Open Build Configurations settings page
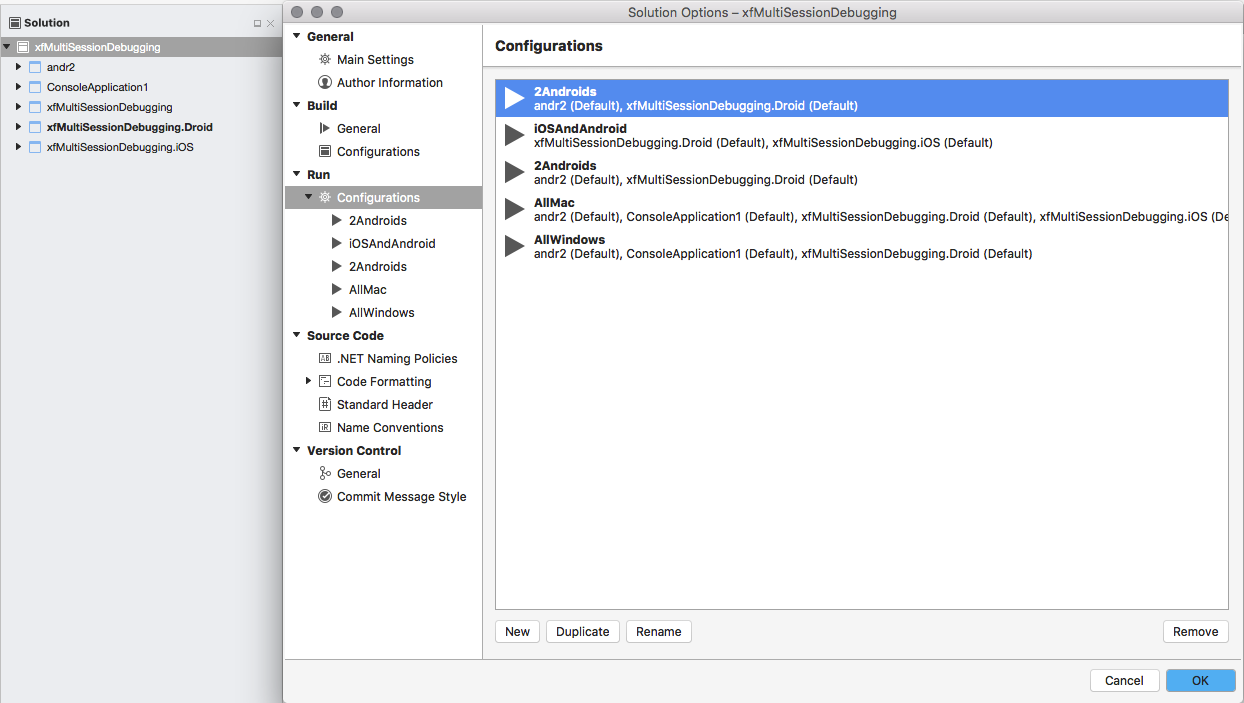 378,152
